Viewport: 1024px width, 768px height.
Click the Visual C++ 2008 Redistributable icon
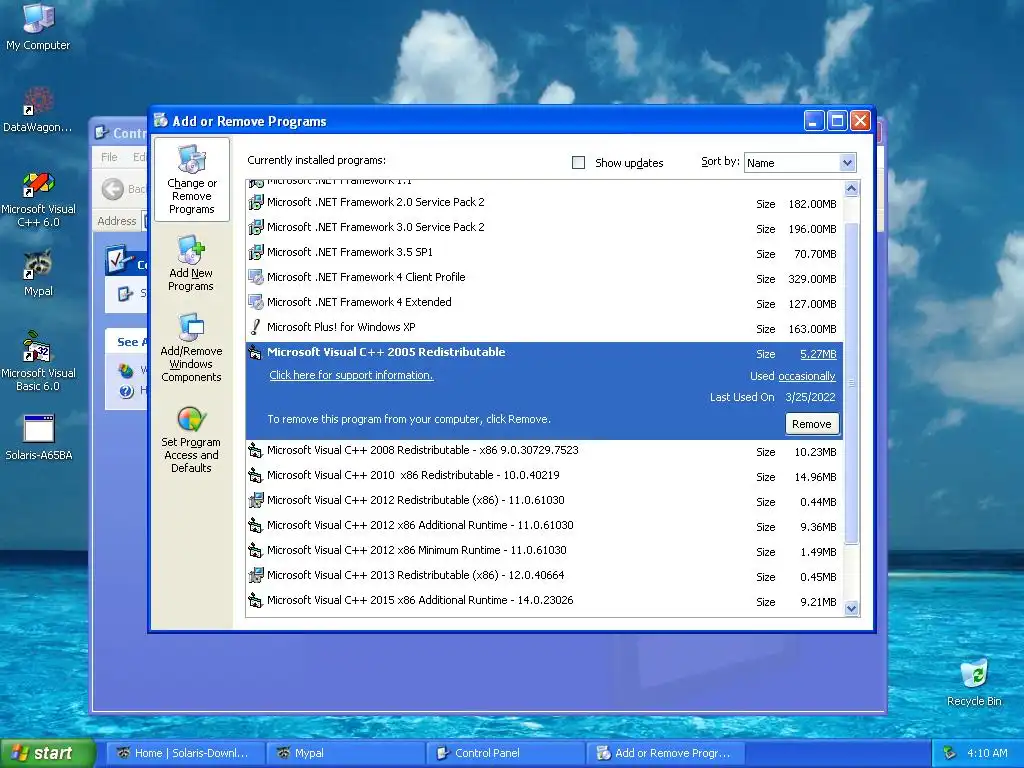pos(255,451)
